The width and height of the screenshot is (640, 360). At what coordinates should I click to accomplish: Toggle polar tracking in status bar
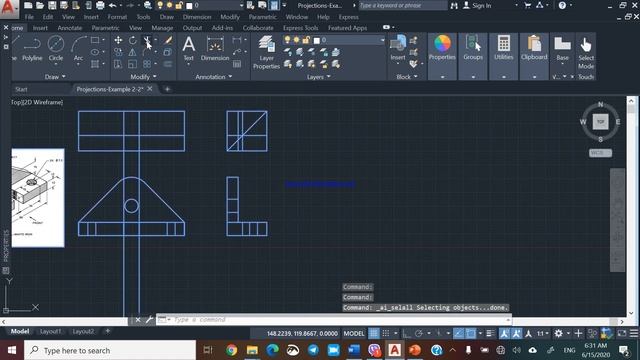pyautogui.click(x=419, y=333)
